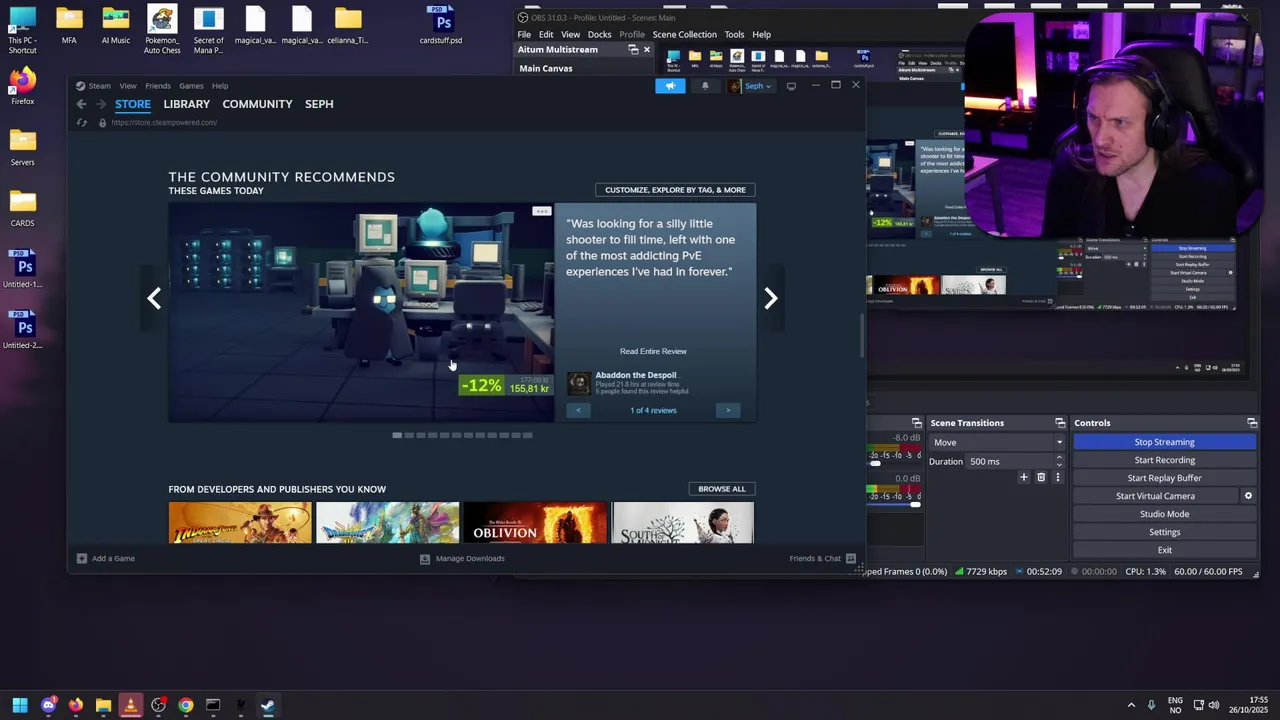Reload the Steam store page

[x=82, y=122]
